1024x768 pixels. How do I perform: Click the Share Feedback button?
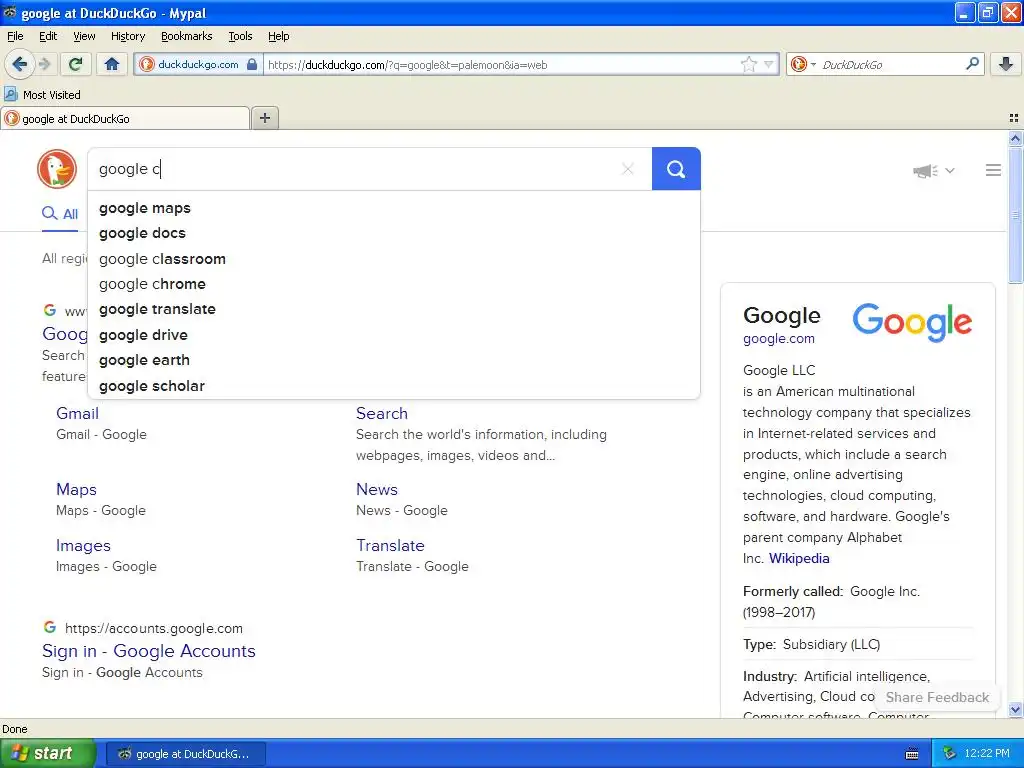[937, 697]
